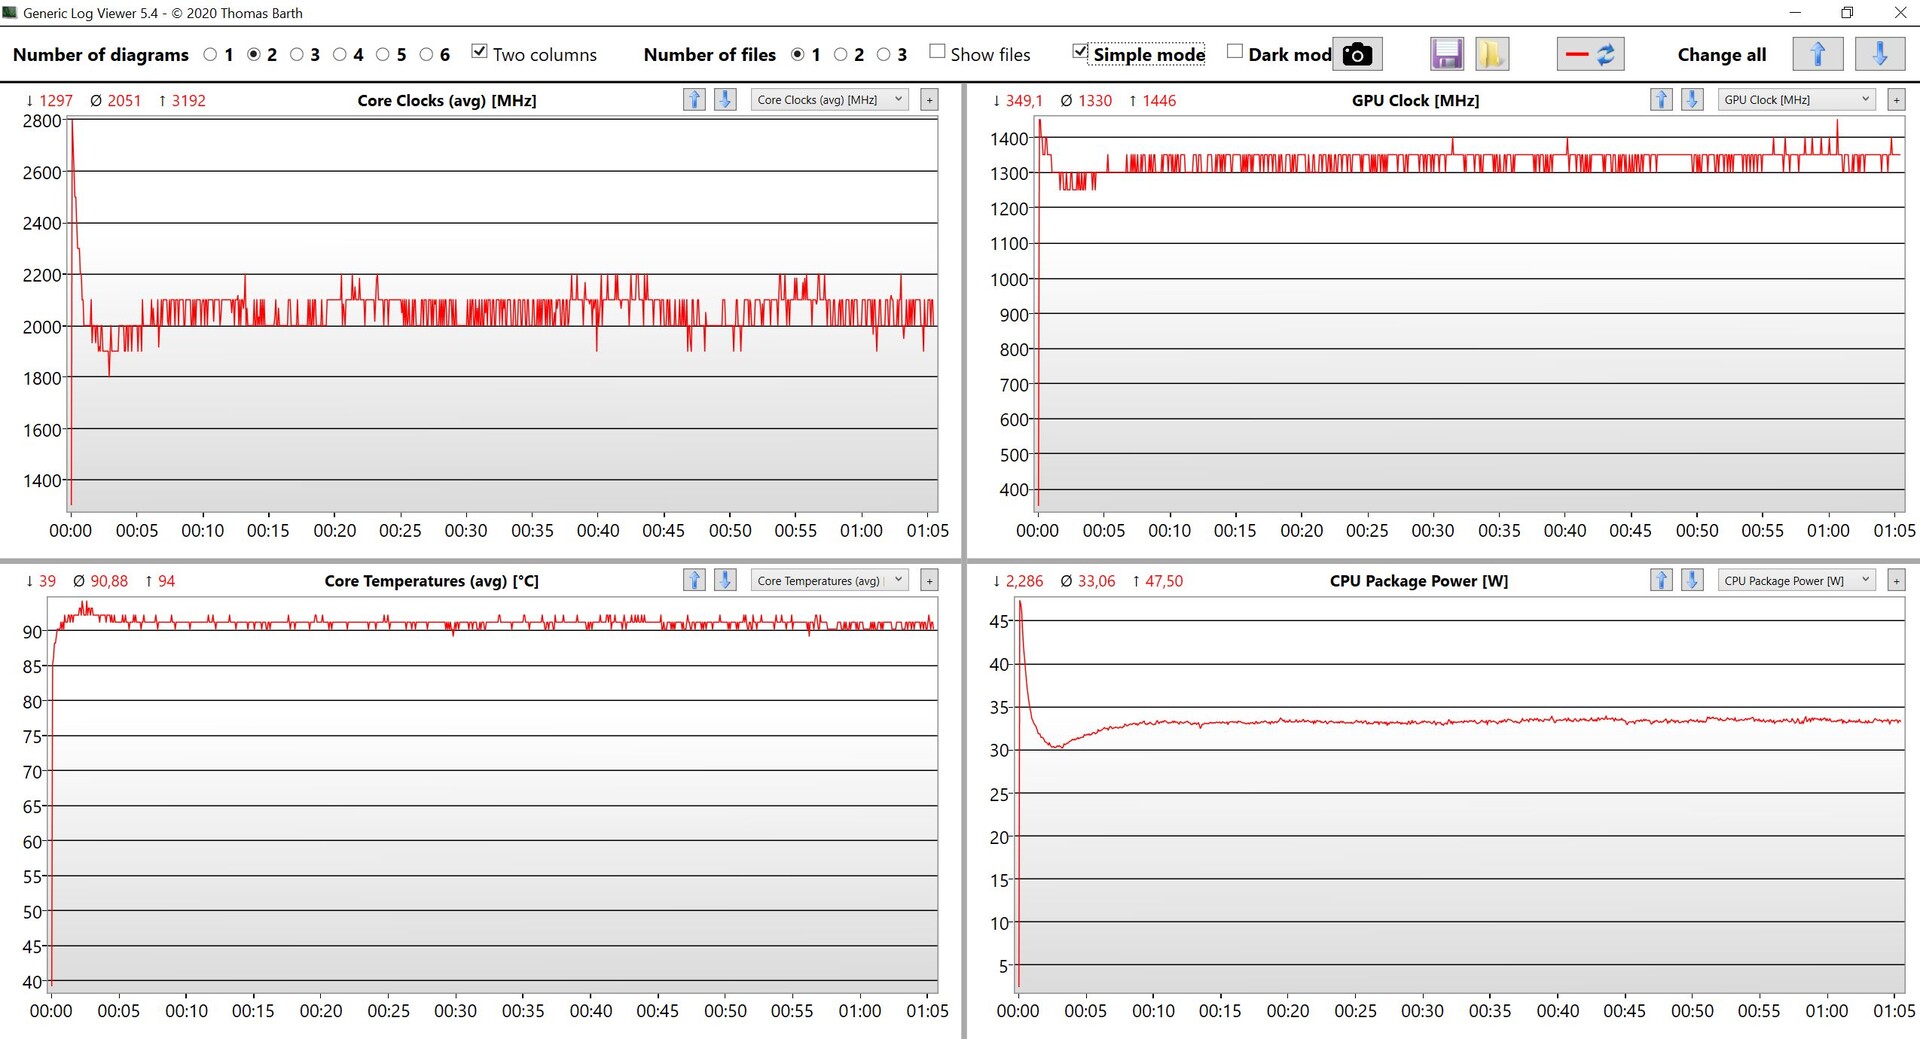Click the red line refresh icon
Screen dimensions: 1920x1039
tap(1590, 54)
